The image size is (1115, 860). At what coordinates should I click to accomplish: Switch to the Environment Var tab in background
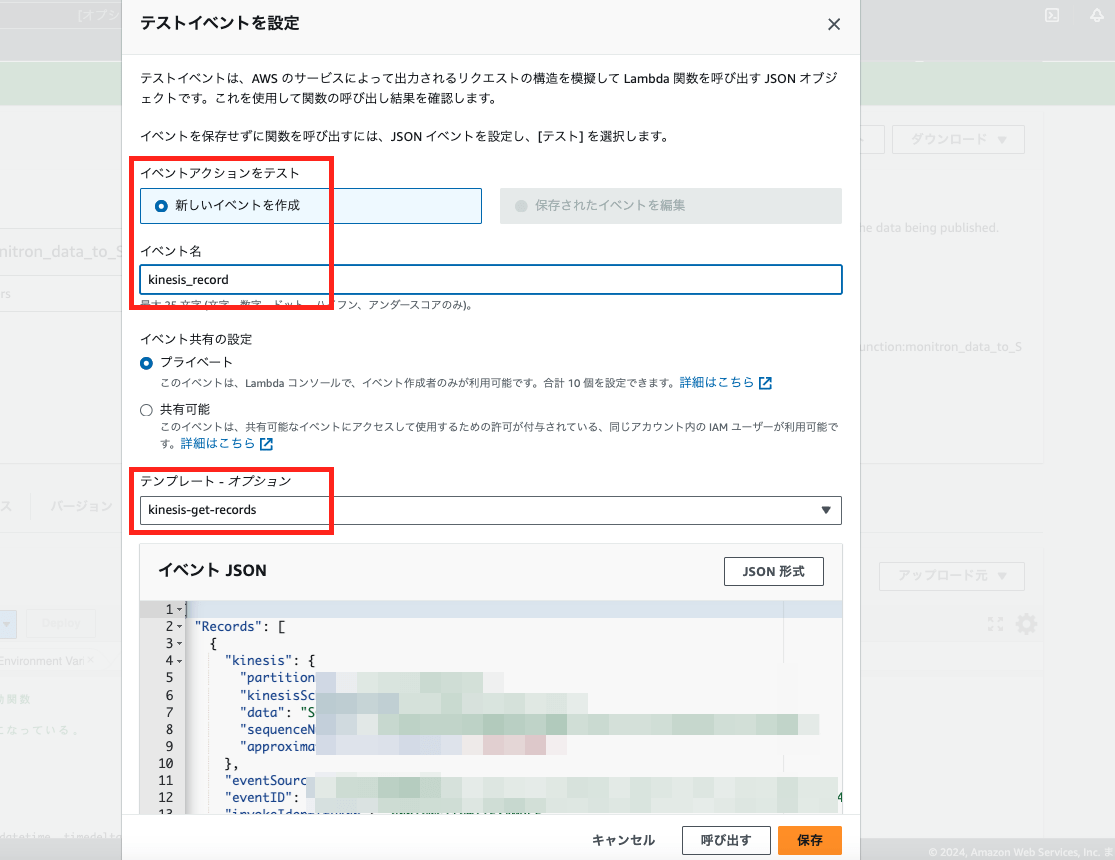point(42,661)
